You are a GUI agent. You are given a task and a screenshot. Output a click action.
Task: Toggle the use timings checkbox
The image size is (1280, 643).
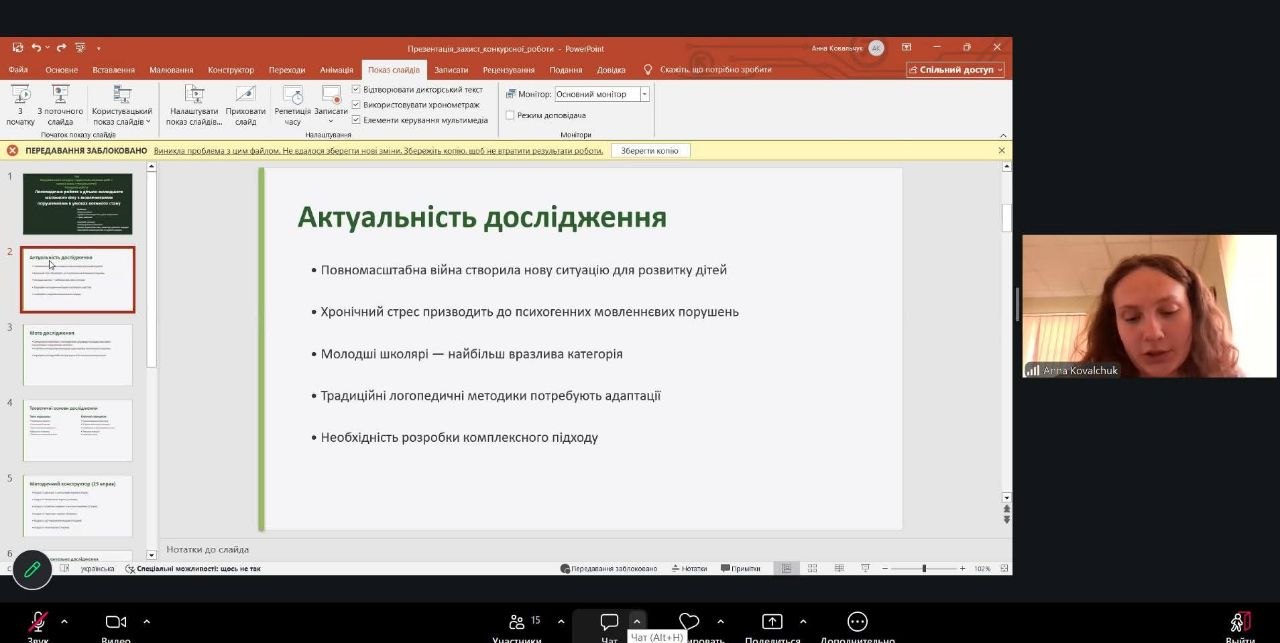coord(356,105)
